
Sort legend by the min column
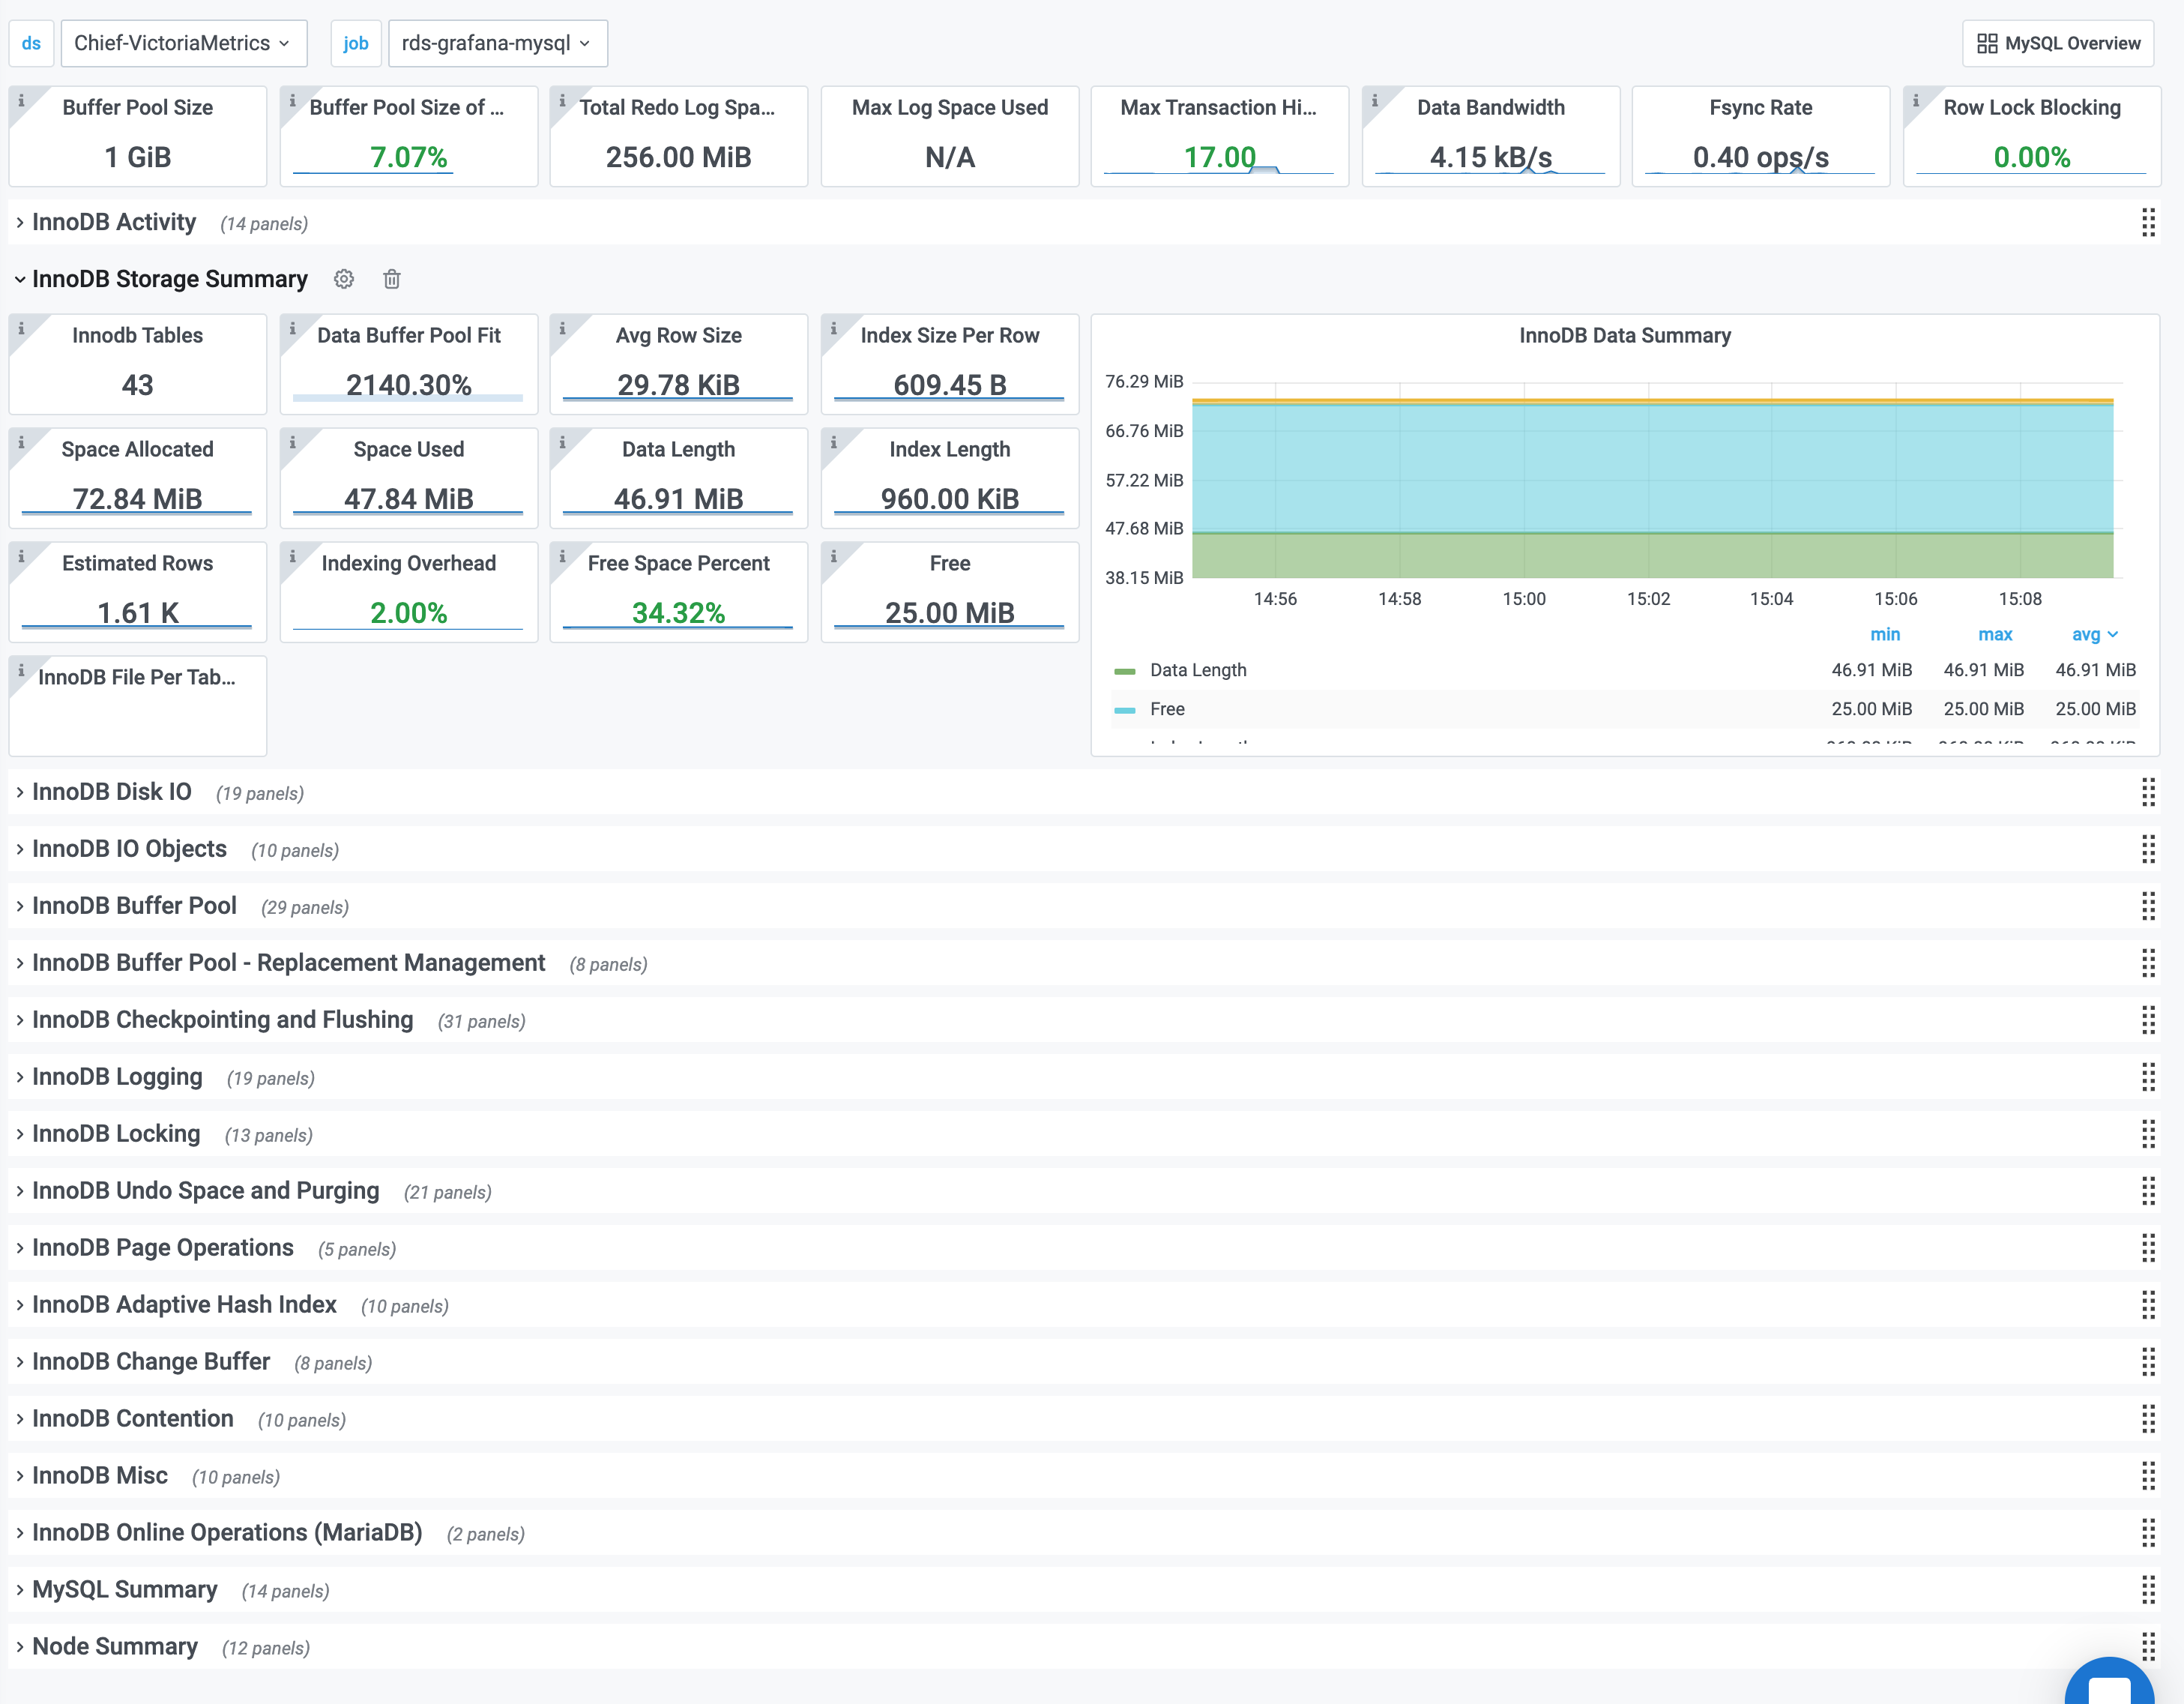[1885, 634]
